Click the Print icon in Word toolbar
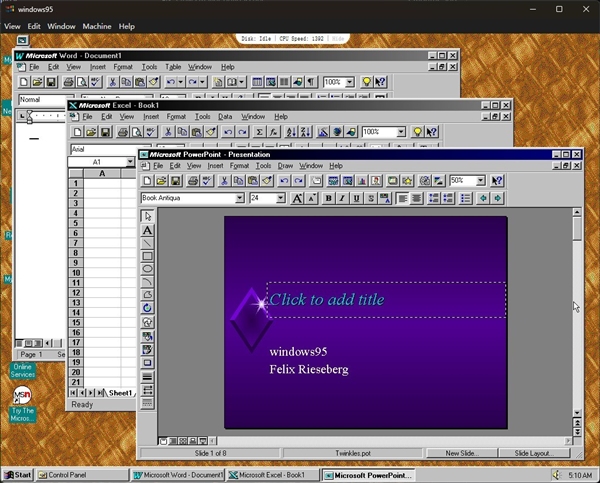The image size is (600, 483). [68, 82]
